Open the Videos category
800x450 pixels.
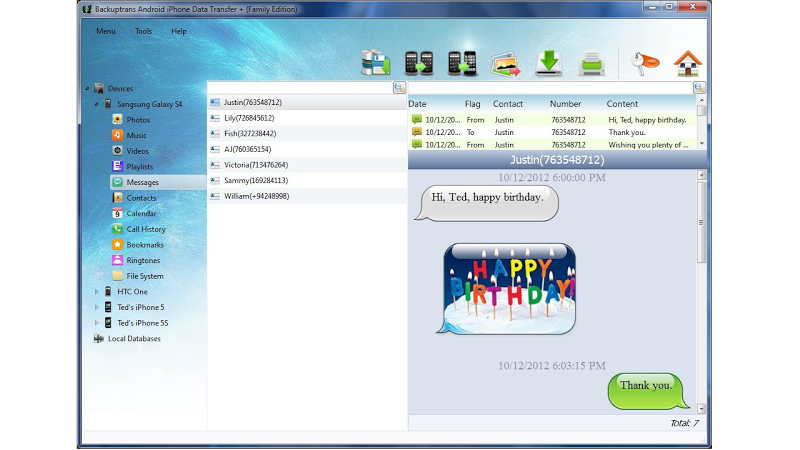click(x=137, y=151)
